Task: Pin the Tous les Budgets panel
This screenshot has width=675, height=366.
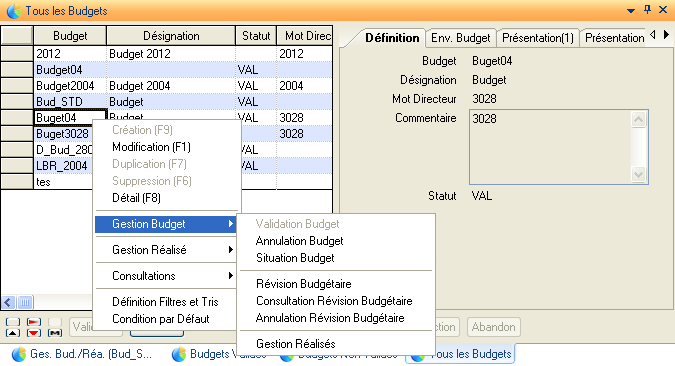Action: click(647, 10)
